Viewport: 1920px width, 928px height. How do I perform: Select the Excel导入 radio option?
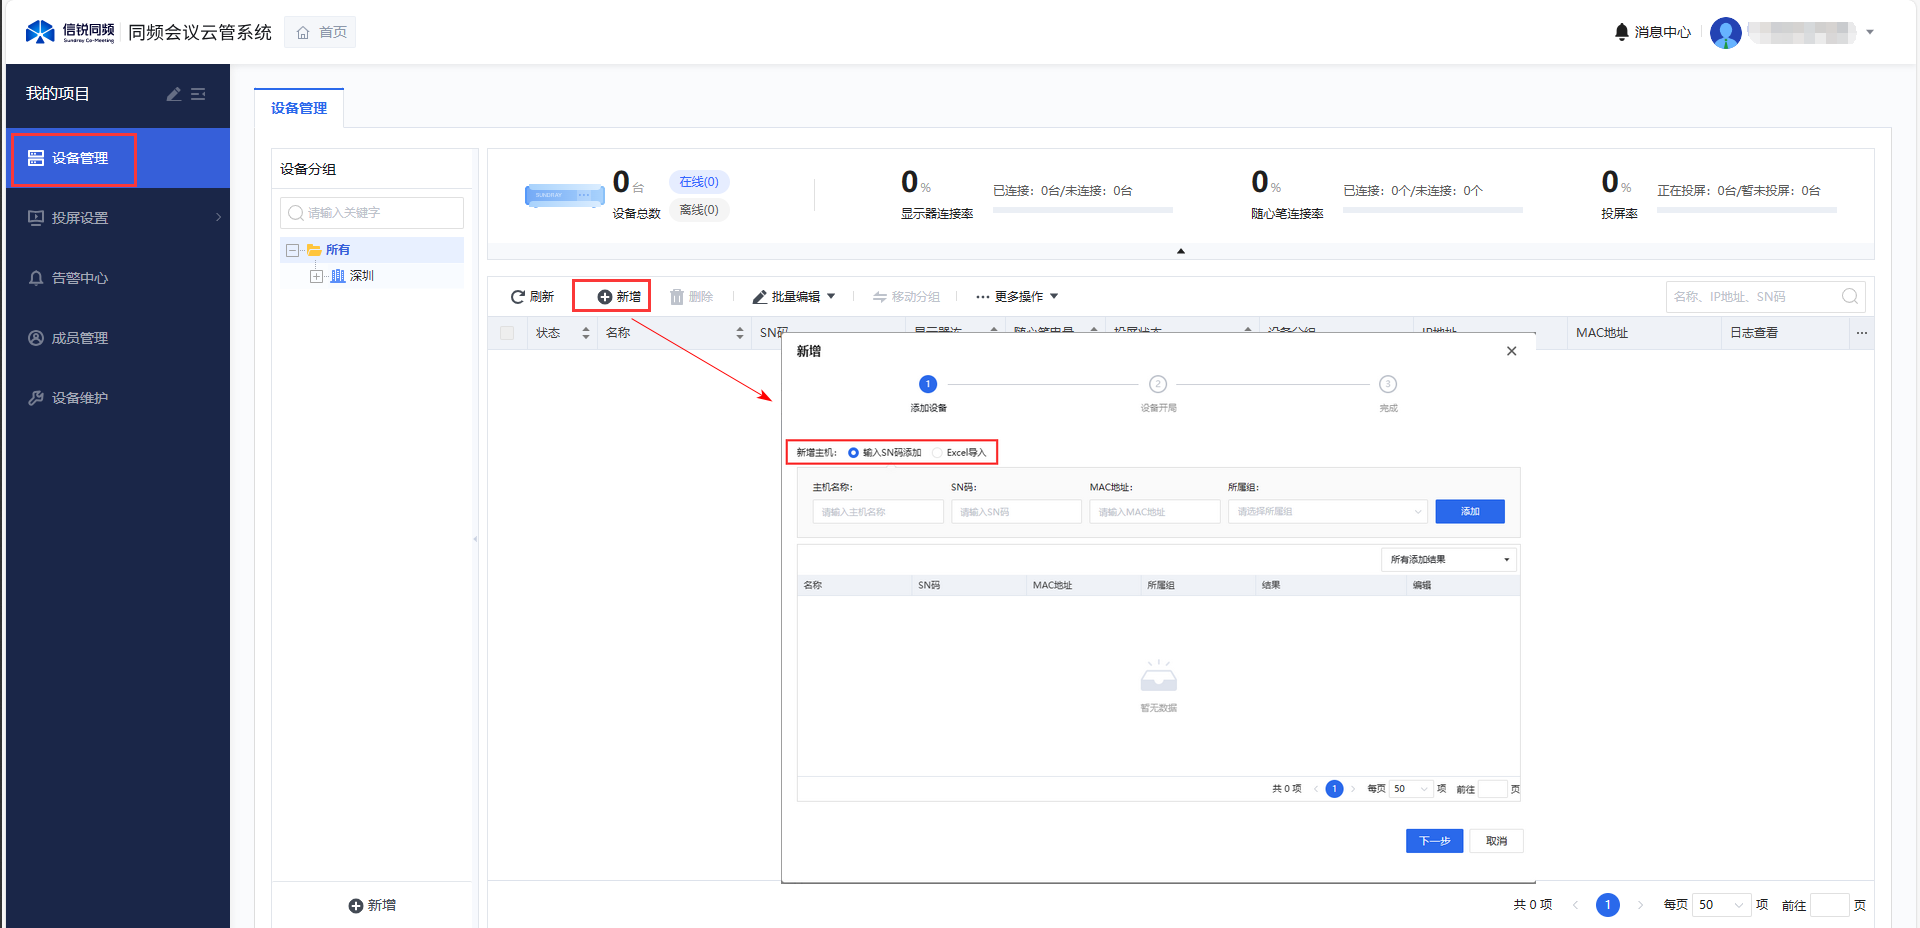(937, 453)
